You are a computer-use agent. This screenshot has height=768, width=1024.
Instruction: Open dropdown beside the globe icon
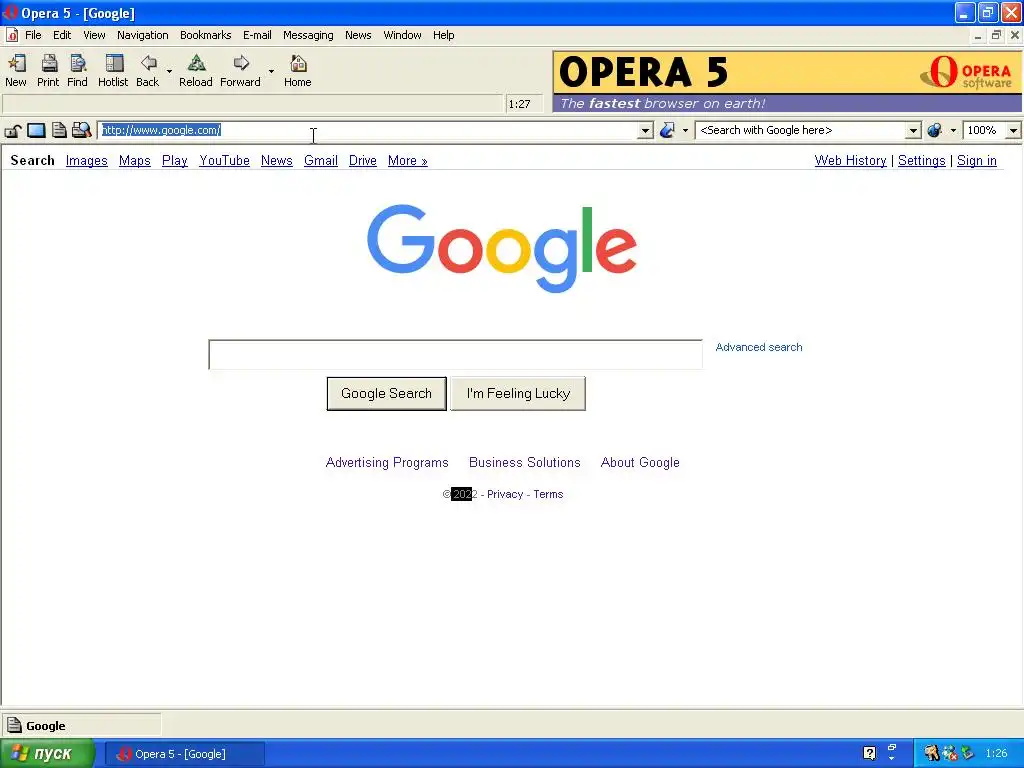[x=953, y=131]
